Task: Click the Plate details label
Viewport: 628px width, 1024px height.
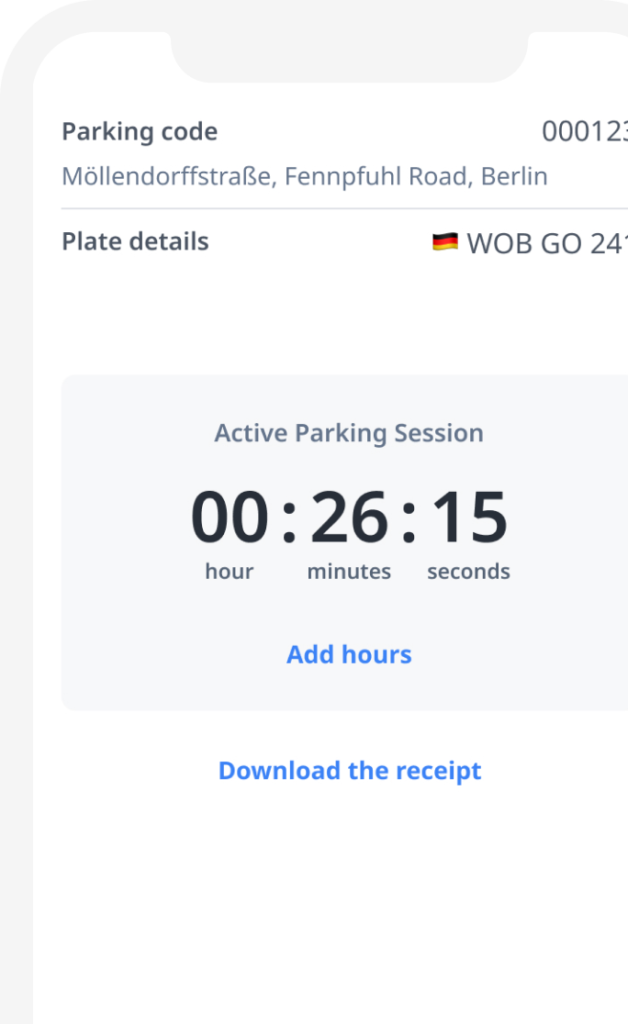Action: pyautogui.click(x=135, y=242)
